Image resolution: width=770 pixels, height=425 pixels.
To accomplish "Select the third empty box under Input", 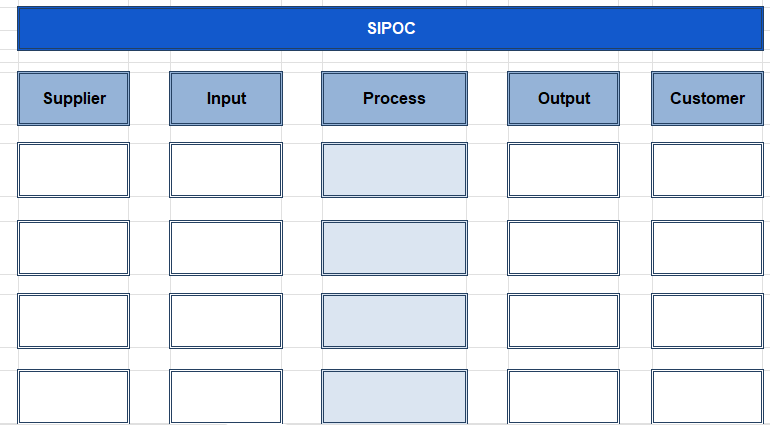I will coord(226,321).
